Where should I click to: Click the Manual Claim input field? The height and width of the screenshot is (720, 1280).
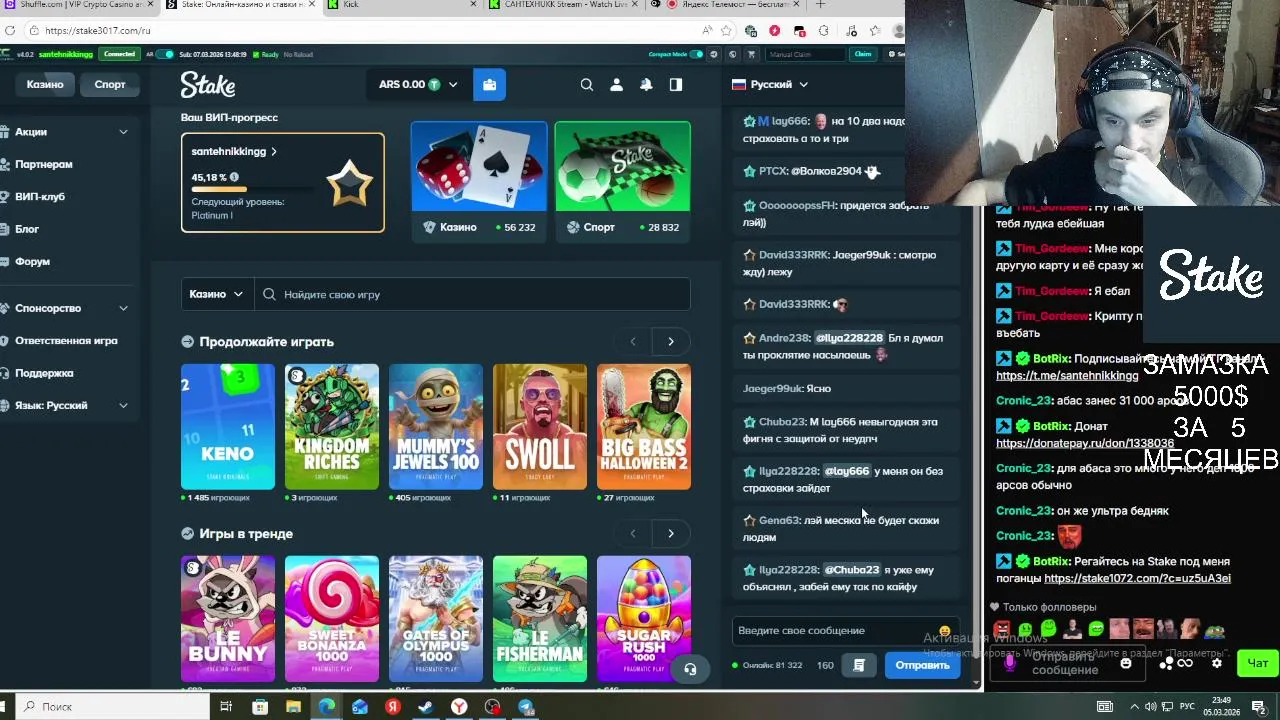click(806, 54)
